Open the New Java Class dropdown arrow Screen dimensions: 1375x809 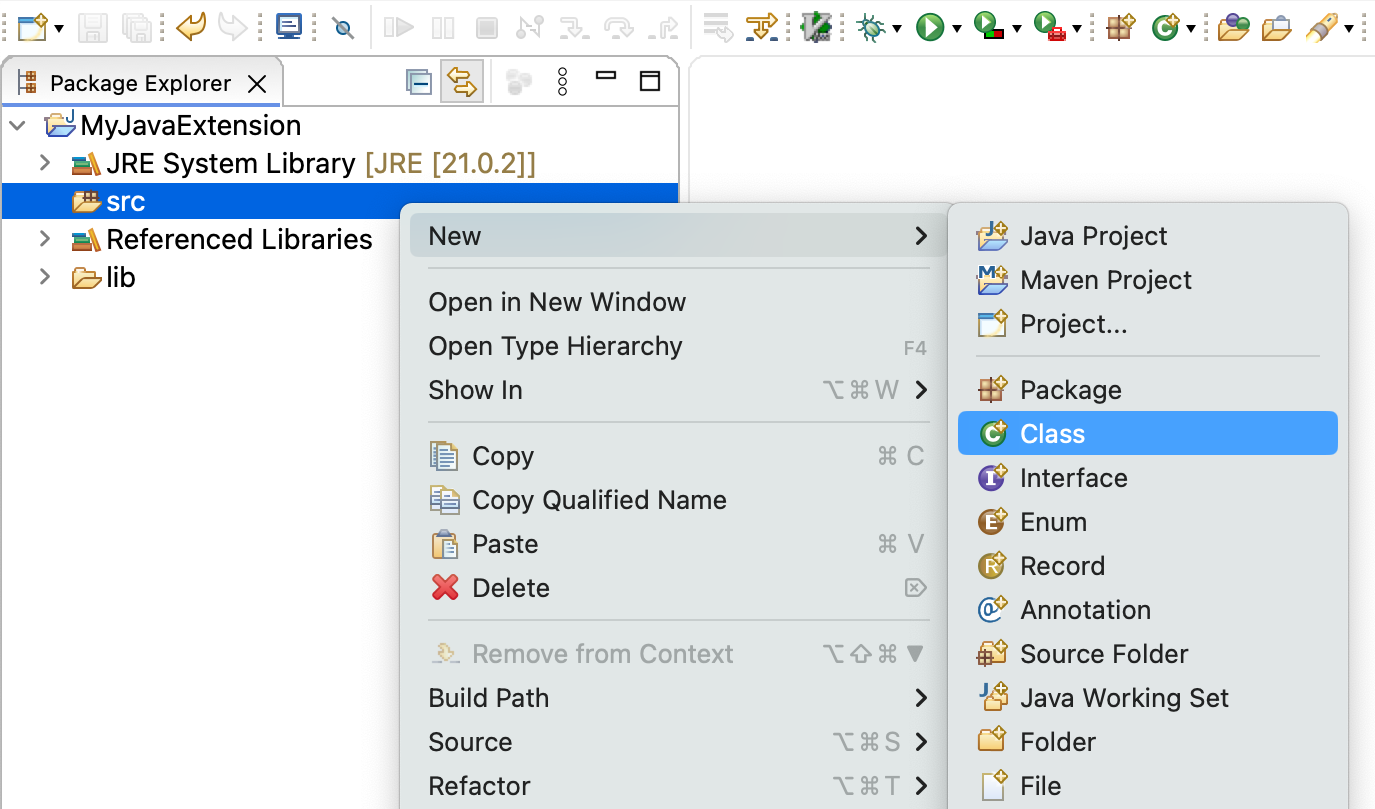1191,28
